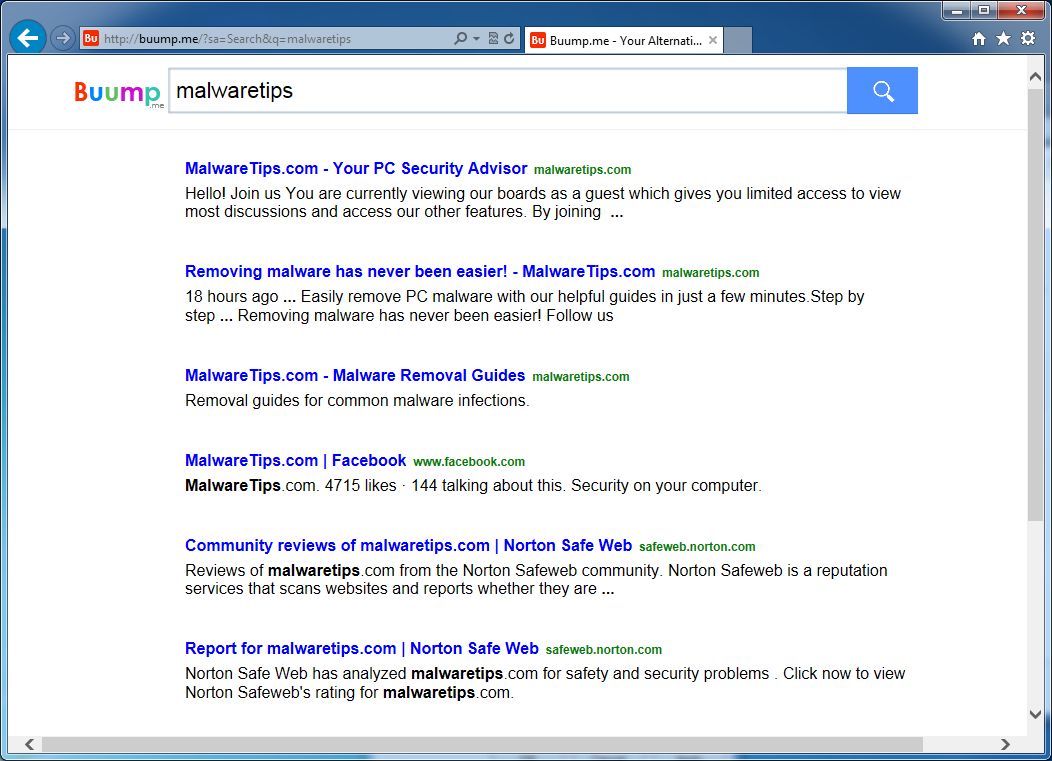Click the browser Forward arrow button
Image resolution: width=1052 pixels, height=761 pixels.
tap(62, 38)
